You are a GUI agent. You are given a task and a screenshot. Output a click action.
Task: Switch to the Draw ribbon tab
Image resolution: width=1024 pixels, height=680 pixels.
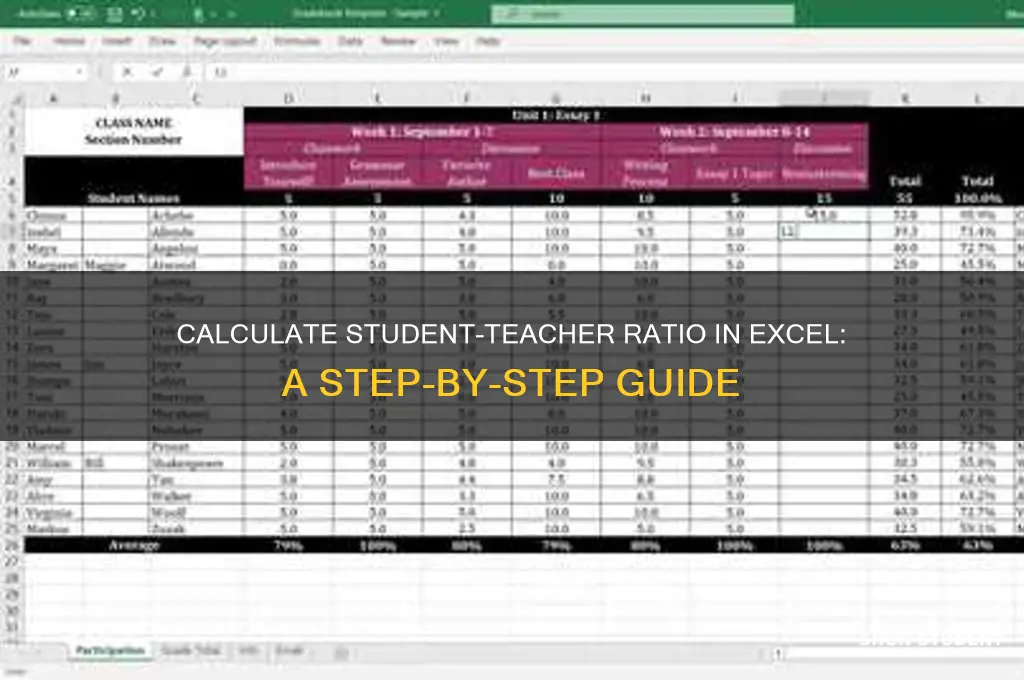[162, 41]
